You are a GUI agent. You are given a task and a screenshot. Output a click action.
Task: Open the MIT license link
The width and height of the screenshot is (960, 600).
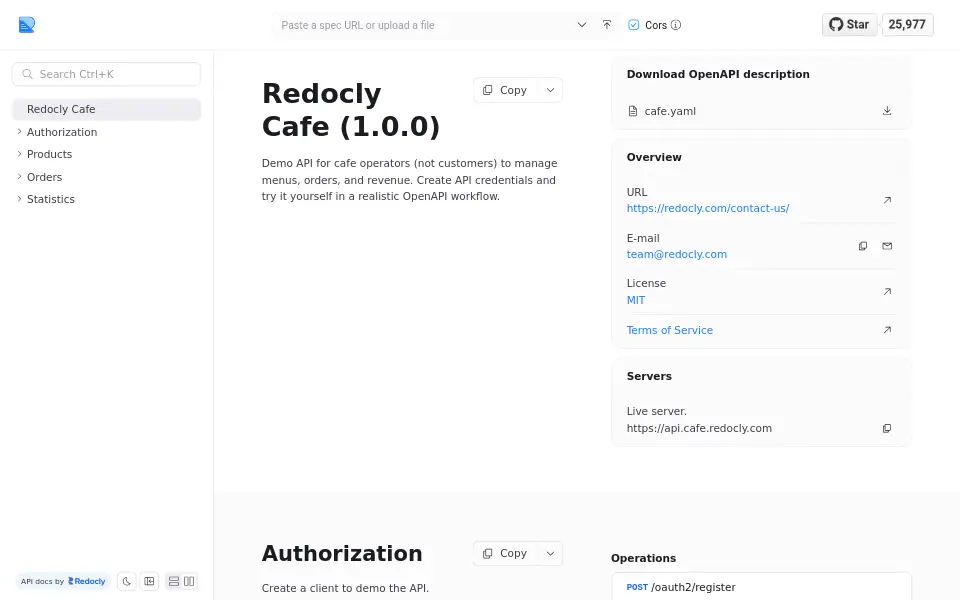(x=636, y=300)
